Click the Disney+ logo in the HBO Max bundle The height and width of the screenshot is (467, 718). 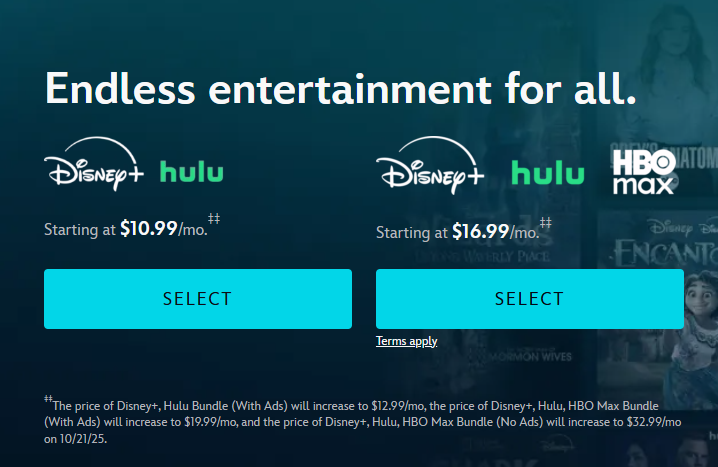point(428,167)
